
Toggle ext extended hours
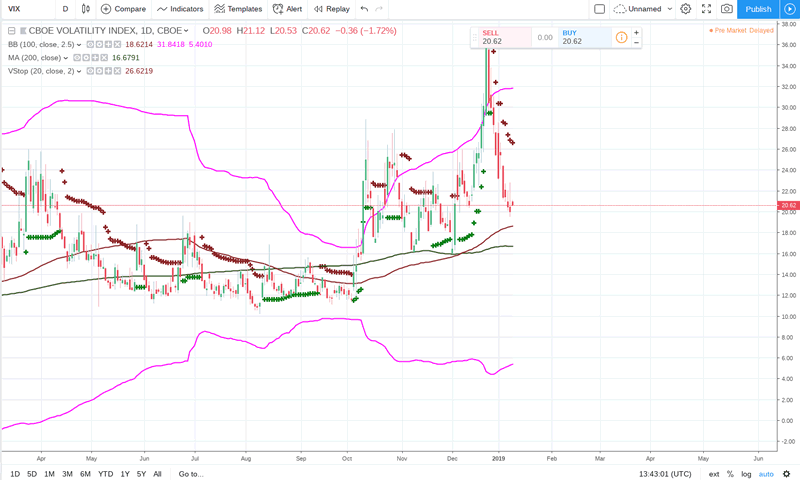(x=714, y=474)
